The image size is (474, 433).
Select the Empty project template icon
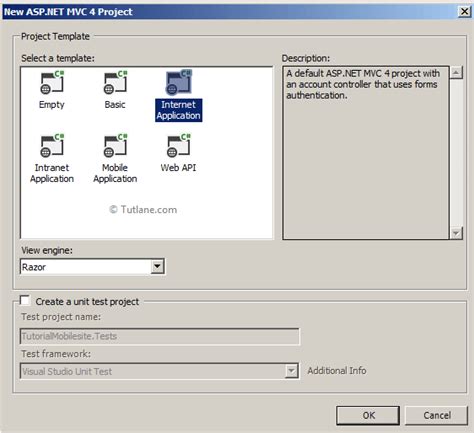click(x=52, y=82)
